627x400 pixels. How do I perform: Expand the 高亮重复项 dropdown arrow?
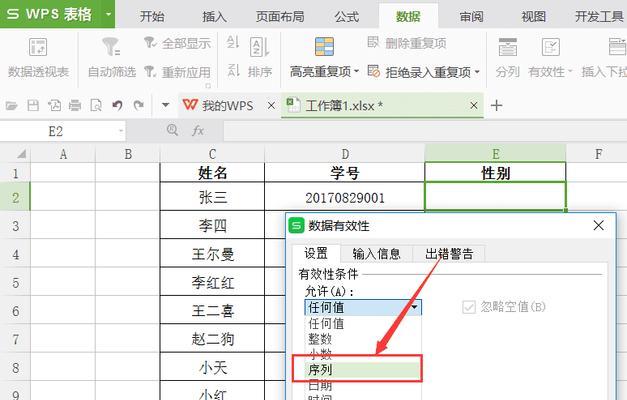[x=356, y=71]
